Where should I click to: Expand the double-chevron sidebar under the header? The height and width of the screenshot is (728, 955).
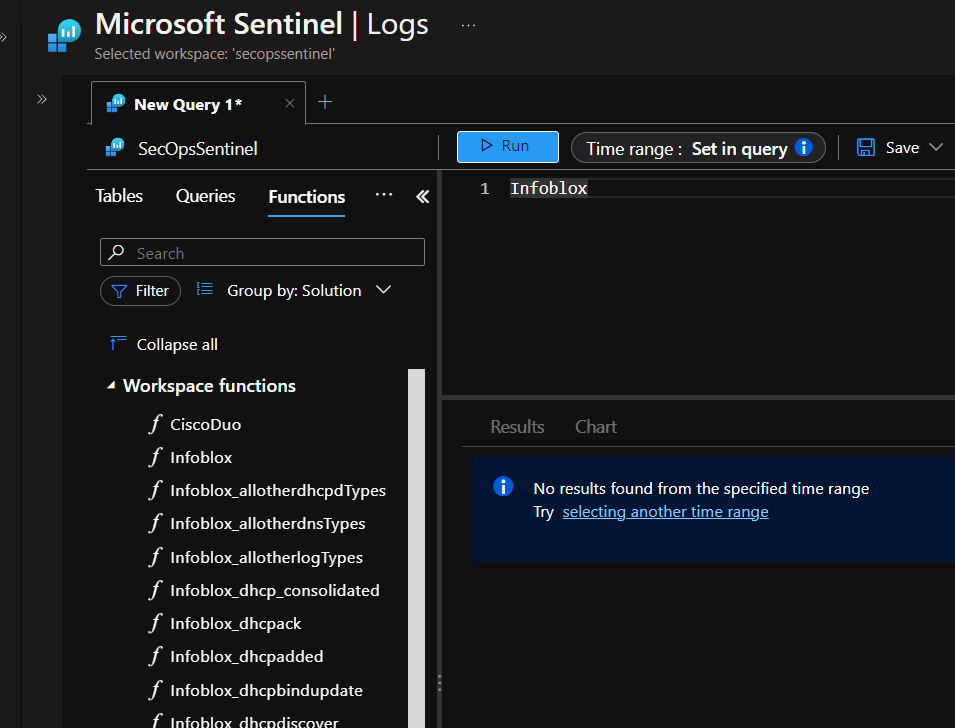(41, 99)
